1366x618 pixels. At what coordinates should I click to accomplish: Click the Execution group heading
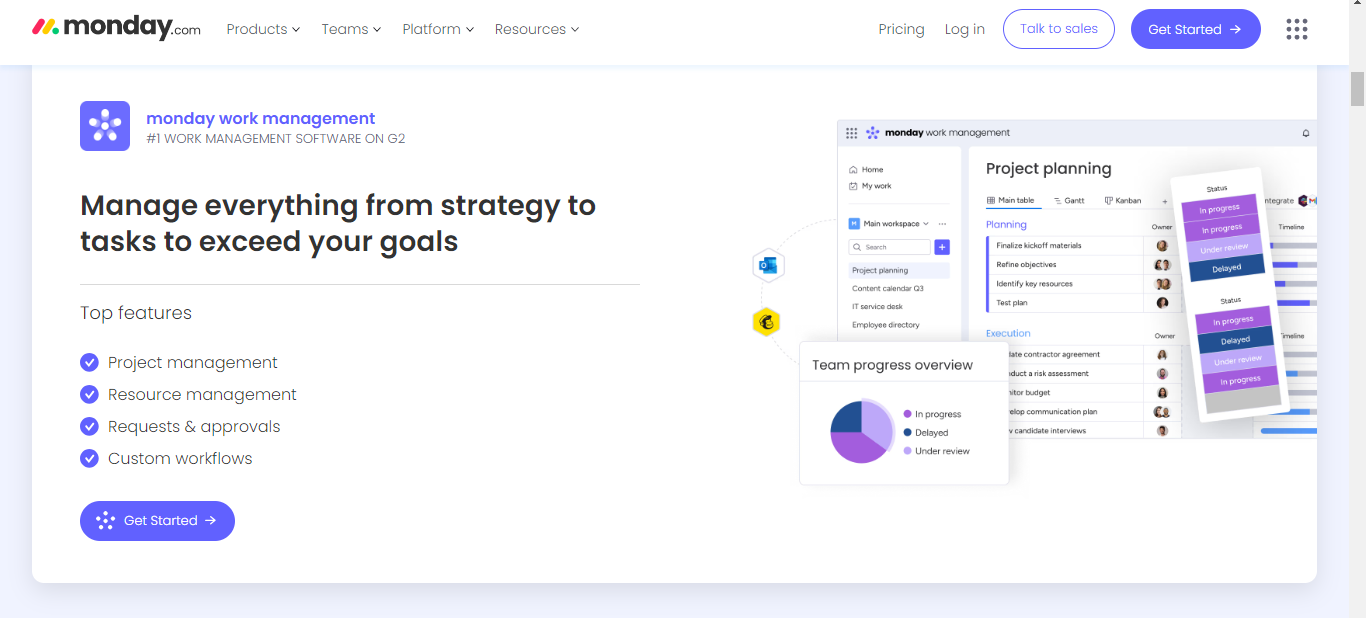click(x=1008, y=334)
